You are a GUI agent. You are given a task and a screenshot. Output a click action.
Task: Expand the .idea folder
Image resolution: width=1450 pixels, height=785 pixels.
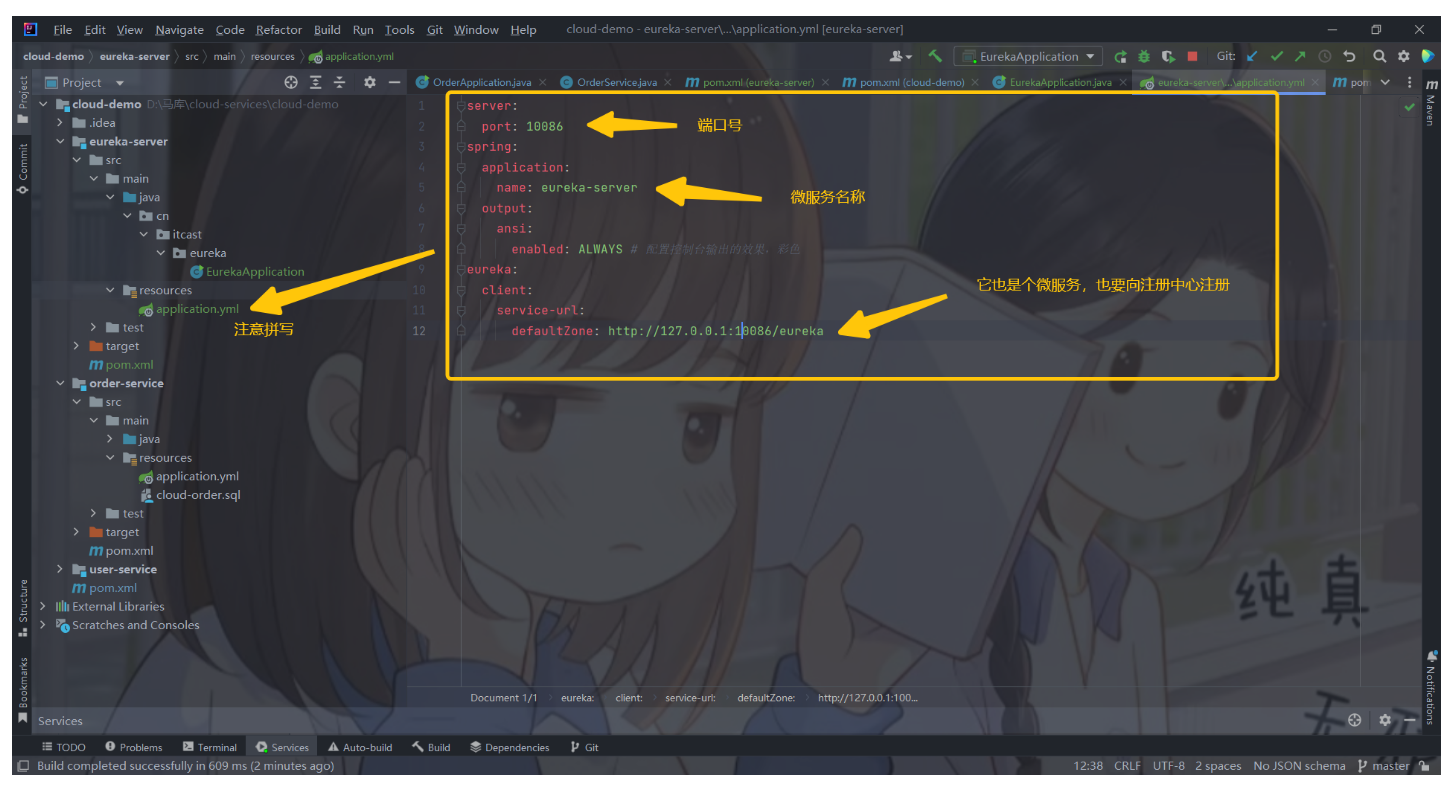click(x=61, y=123)
